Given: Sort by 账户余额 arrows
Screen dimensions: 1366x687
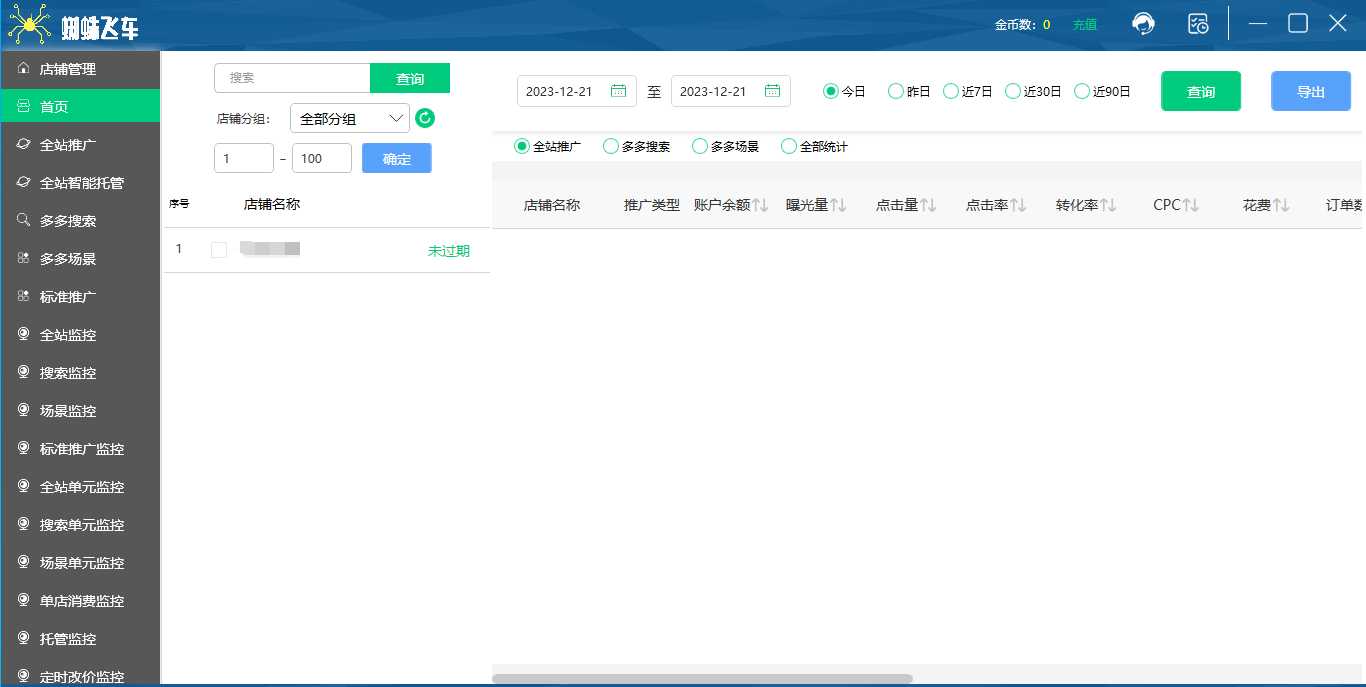Looking at the screenshot, I should [x=760, y=205].
